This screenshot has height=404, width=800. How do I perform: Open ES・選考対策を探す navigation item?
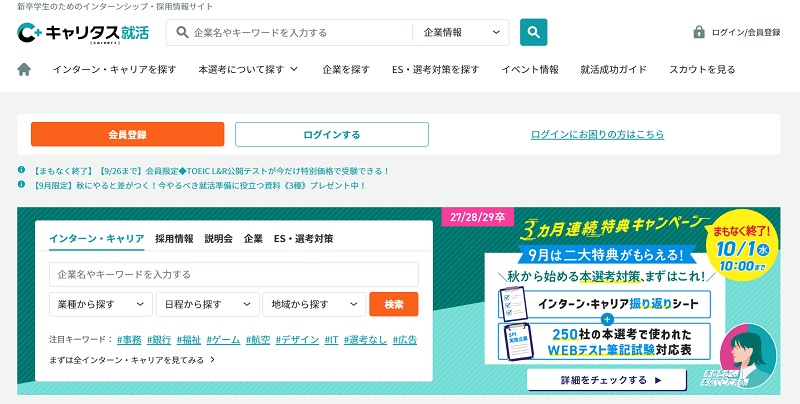(x=436, y=69)
